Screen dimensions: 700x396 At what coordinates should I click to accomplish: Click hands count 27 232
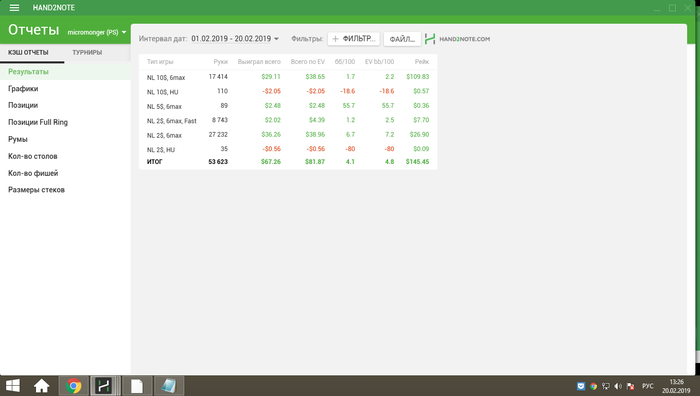(218, 134)
